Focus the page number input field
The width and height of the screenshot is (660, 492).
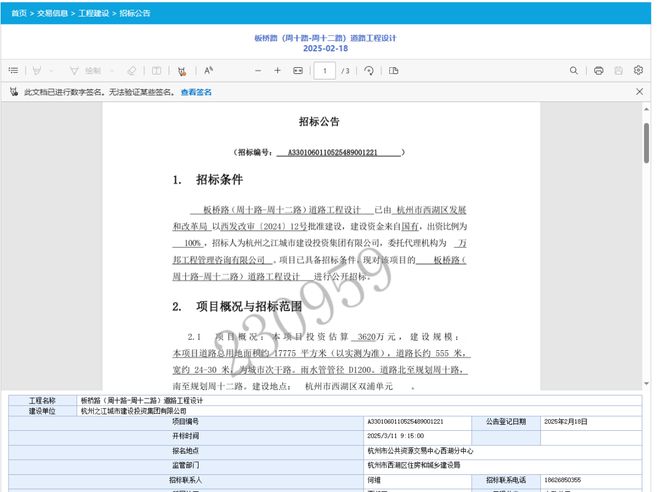coord(325,71)
